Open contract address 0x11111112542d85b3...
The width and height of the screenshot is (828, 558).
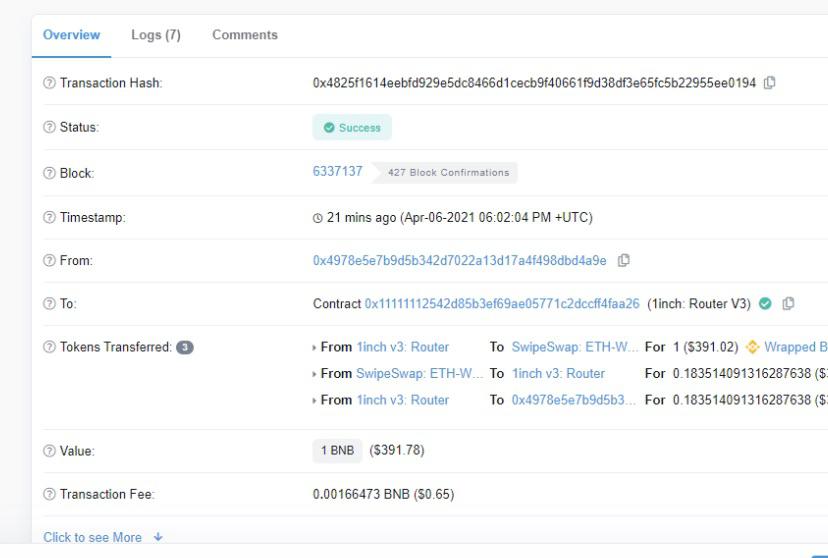502,304
